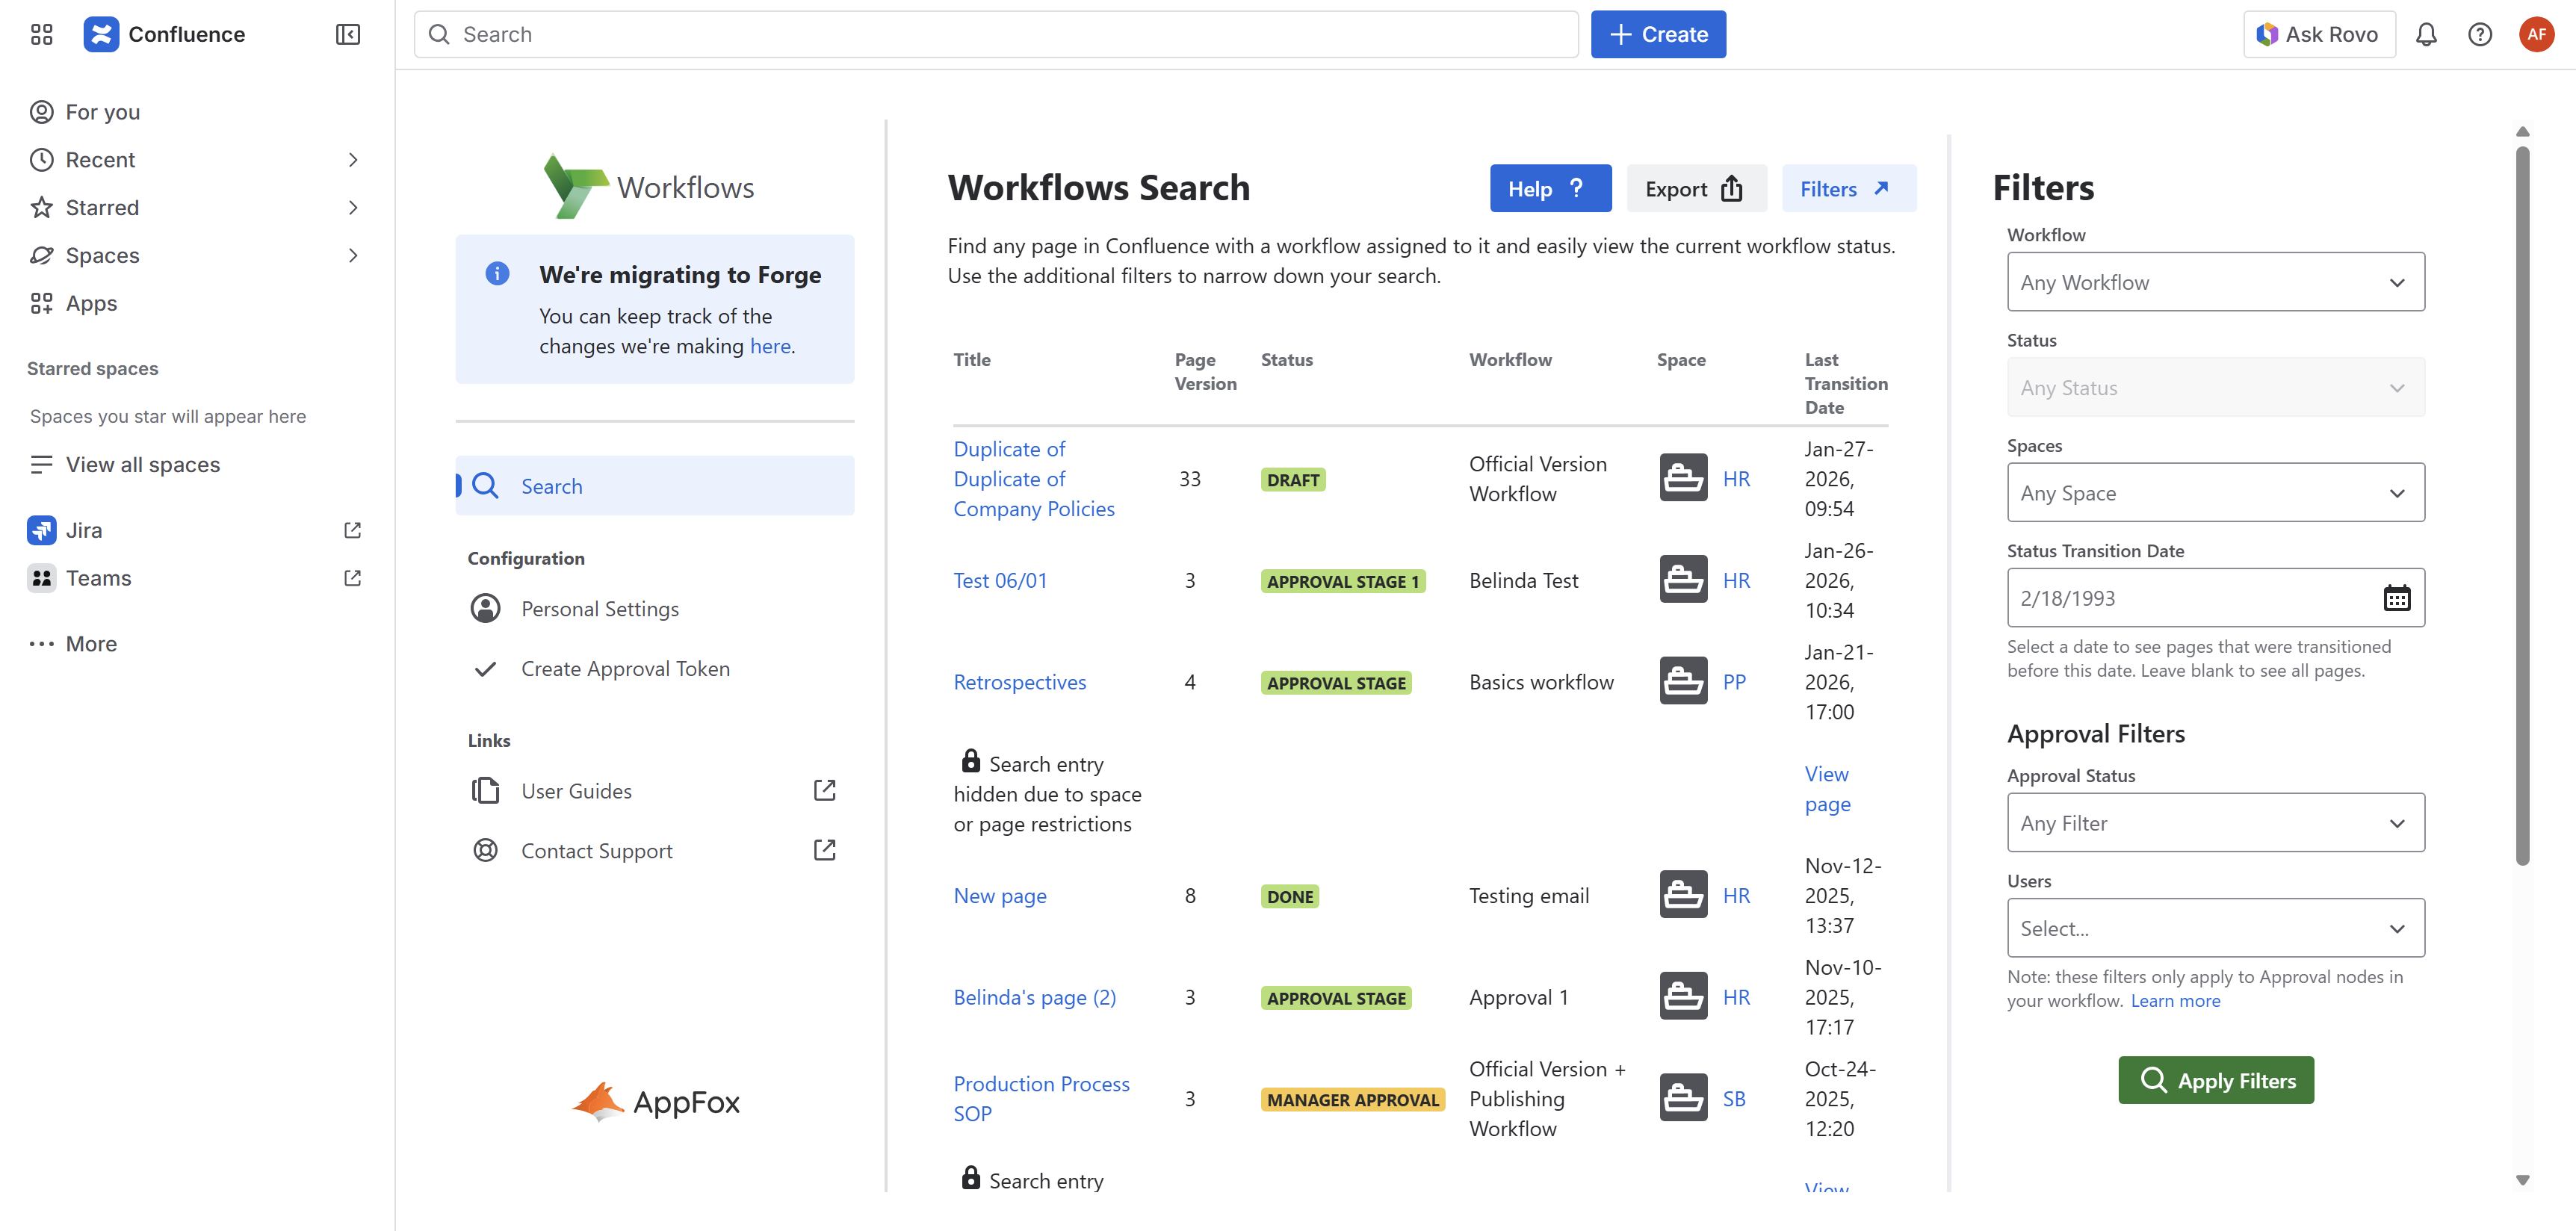Click the Export button
The image size is (2576, 1231).
point(1695,189)
